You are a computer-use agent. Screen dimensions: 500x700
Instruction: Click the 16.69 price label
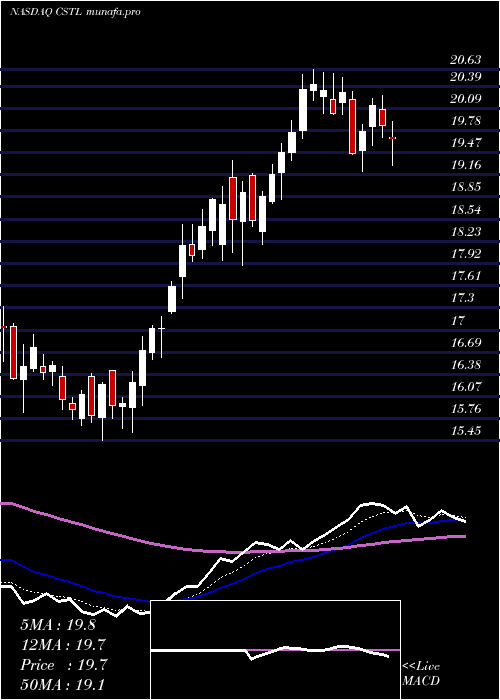tap(466, 343)
